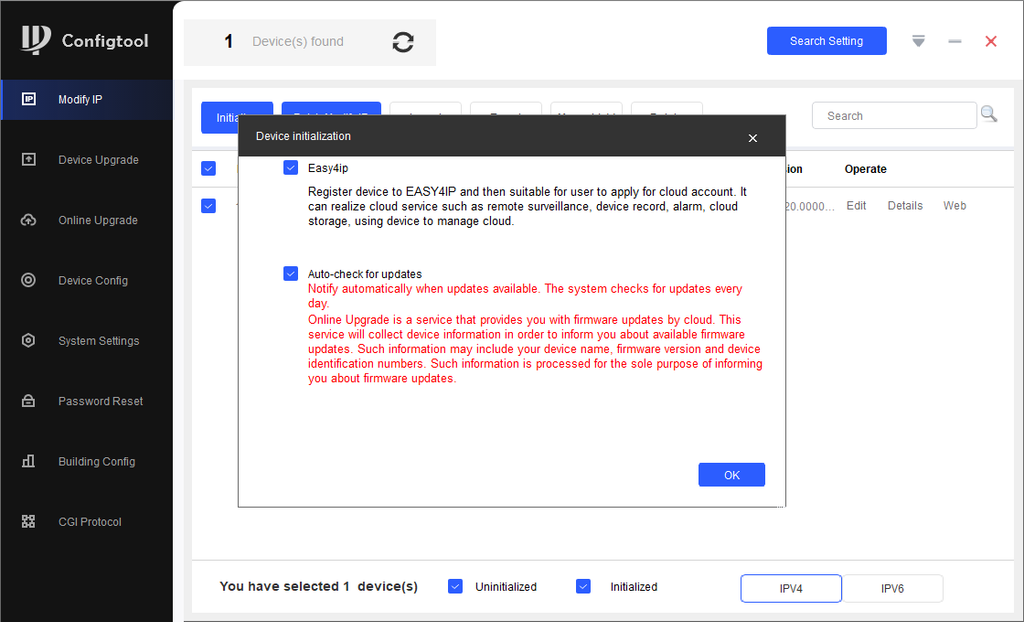Open the device Details link
This screenshot has height=622, width=1024.
tap(905, 206)
